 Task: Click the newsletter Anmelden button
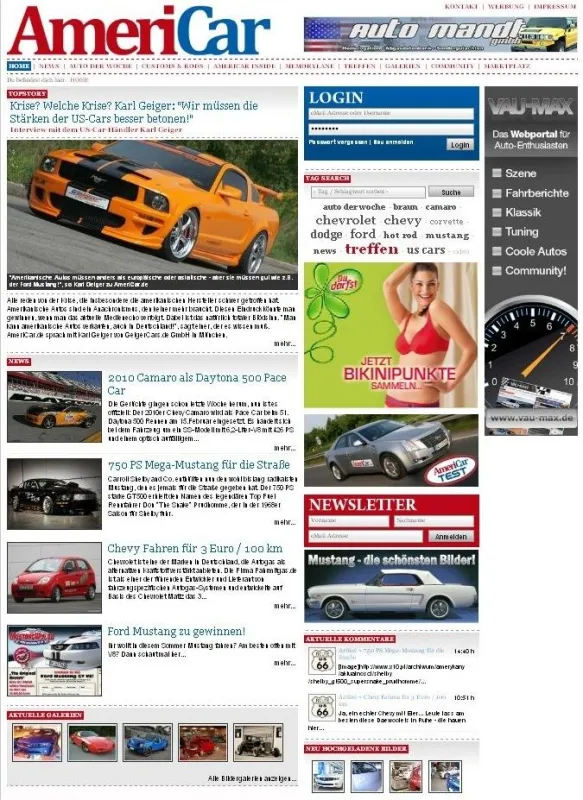[451, 536]
